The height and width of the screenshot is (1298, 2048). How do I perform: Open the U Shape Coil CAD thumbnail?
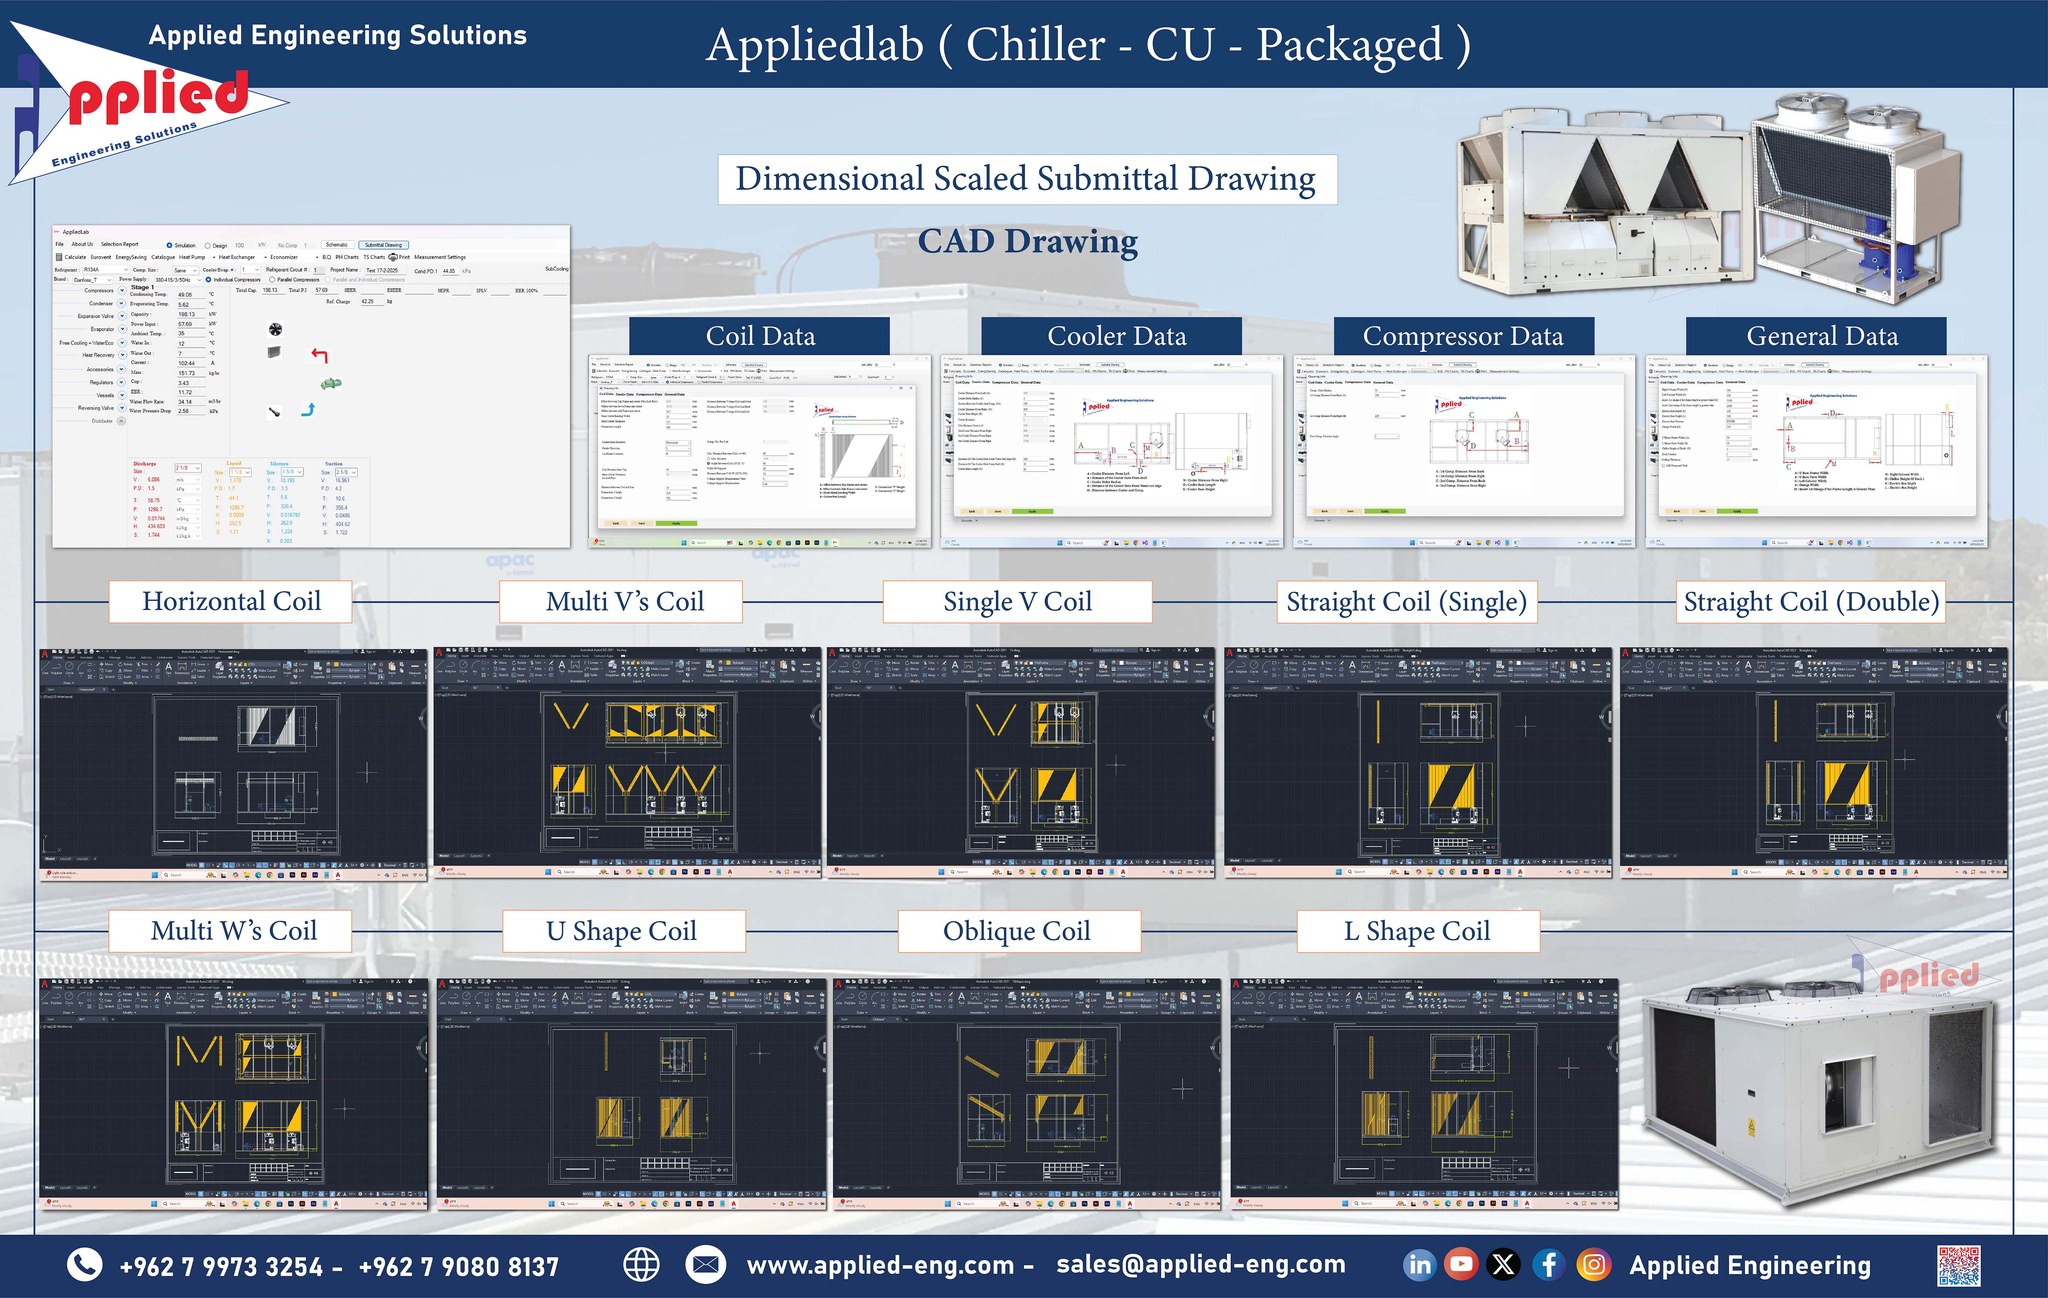pyautogui.click(x=631, y=1095)
